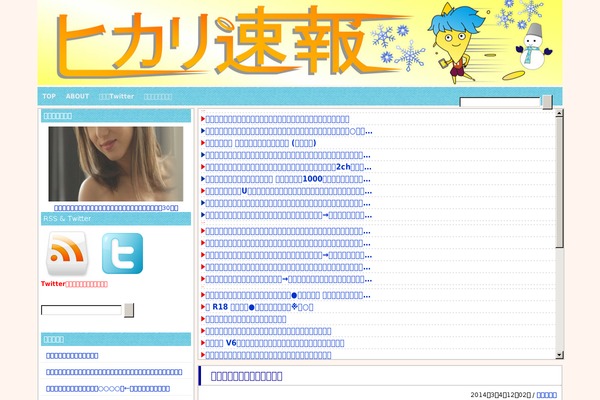Focus the search field in navigation bar
Screen dimensions: 600x400
(500, 102)
